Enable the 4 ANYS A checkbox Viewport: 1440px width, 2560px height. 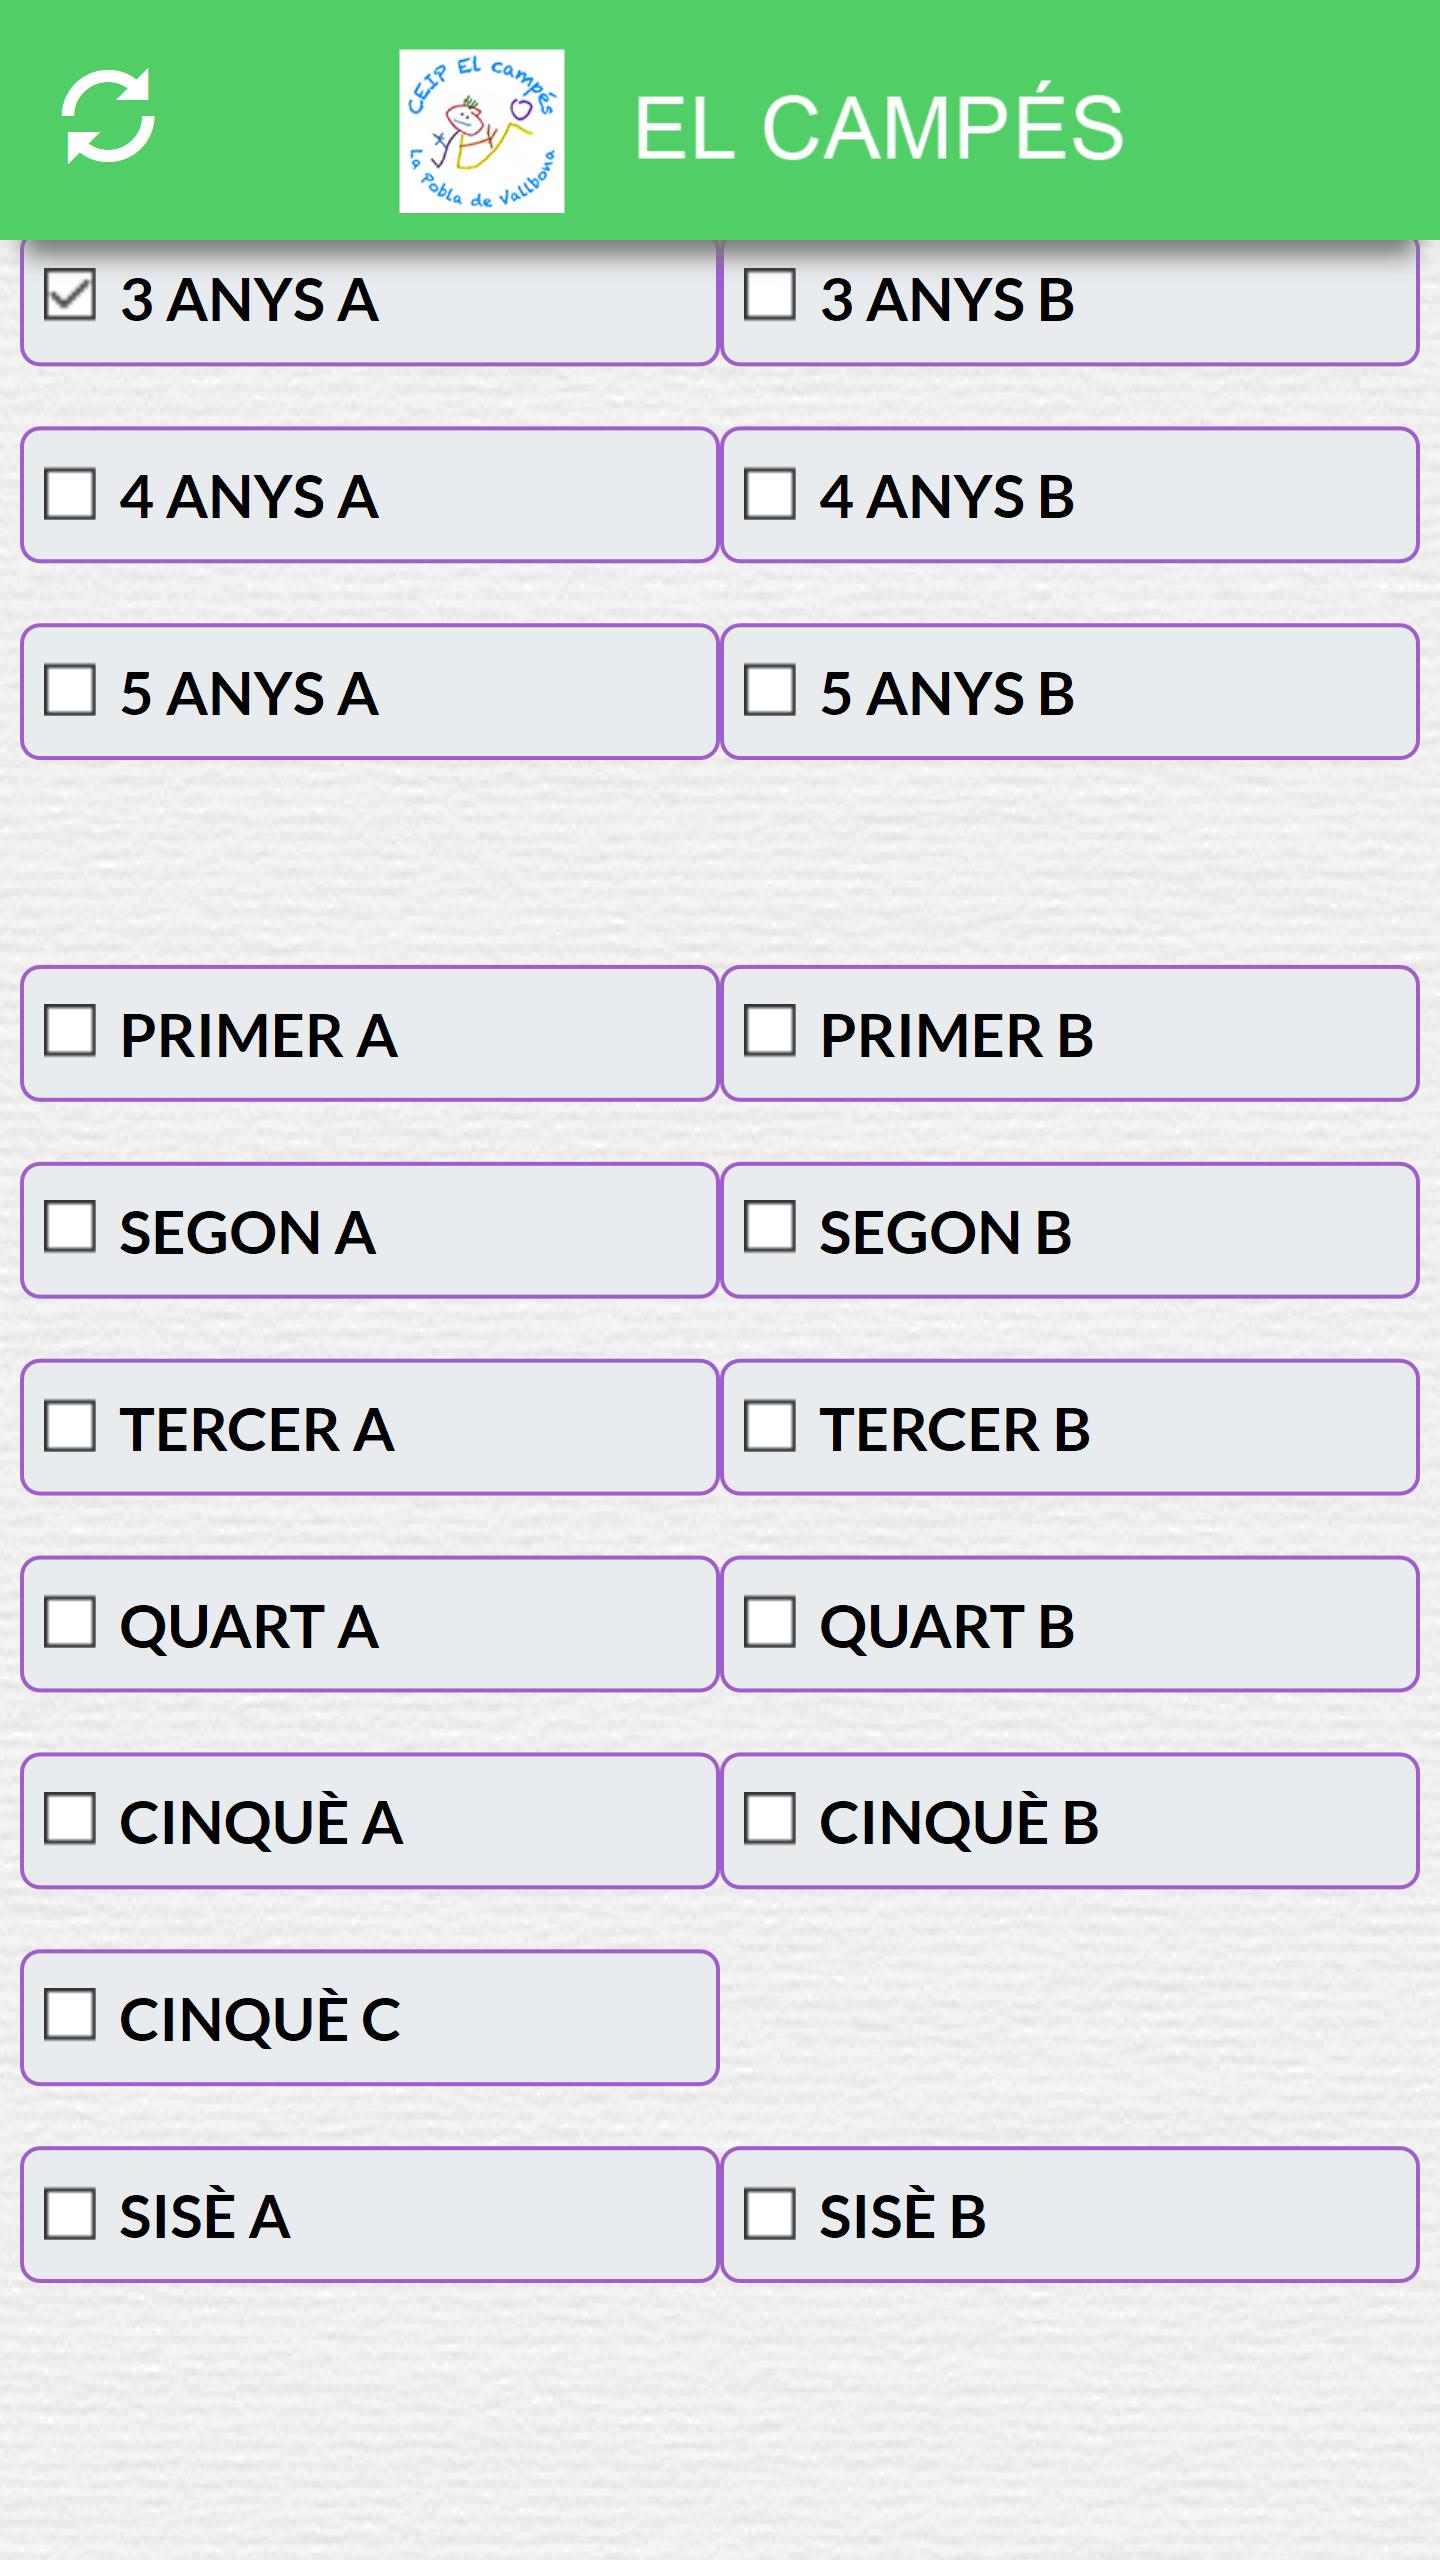coord(70,494)
